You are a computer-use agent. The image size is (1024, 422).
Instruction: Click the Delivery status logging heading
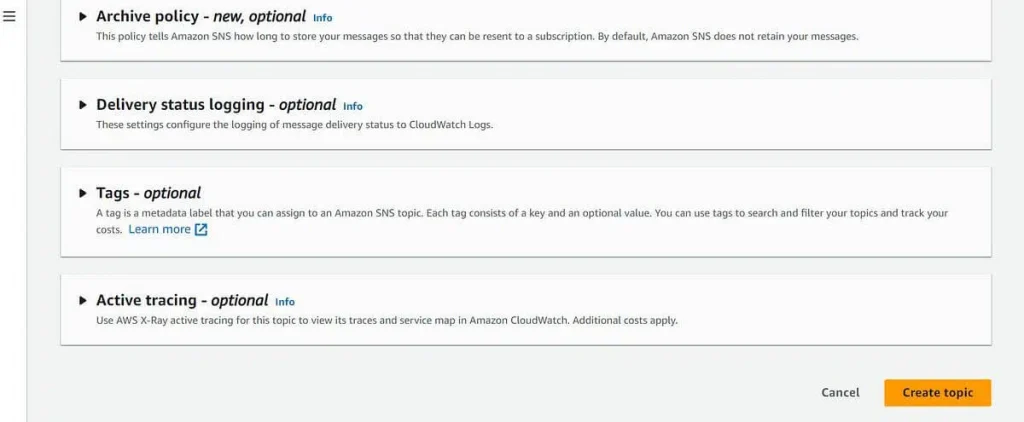pyautogui.click(x=216, y=105)
